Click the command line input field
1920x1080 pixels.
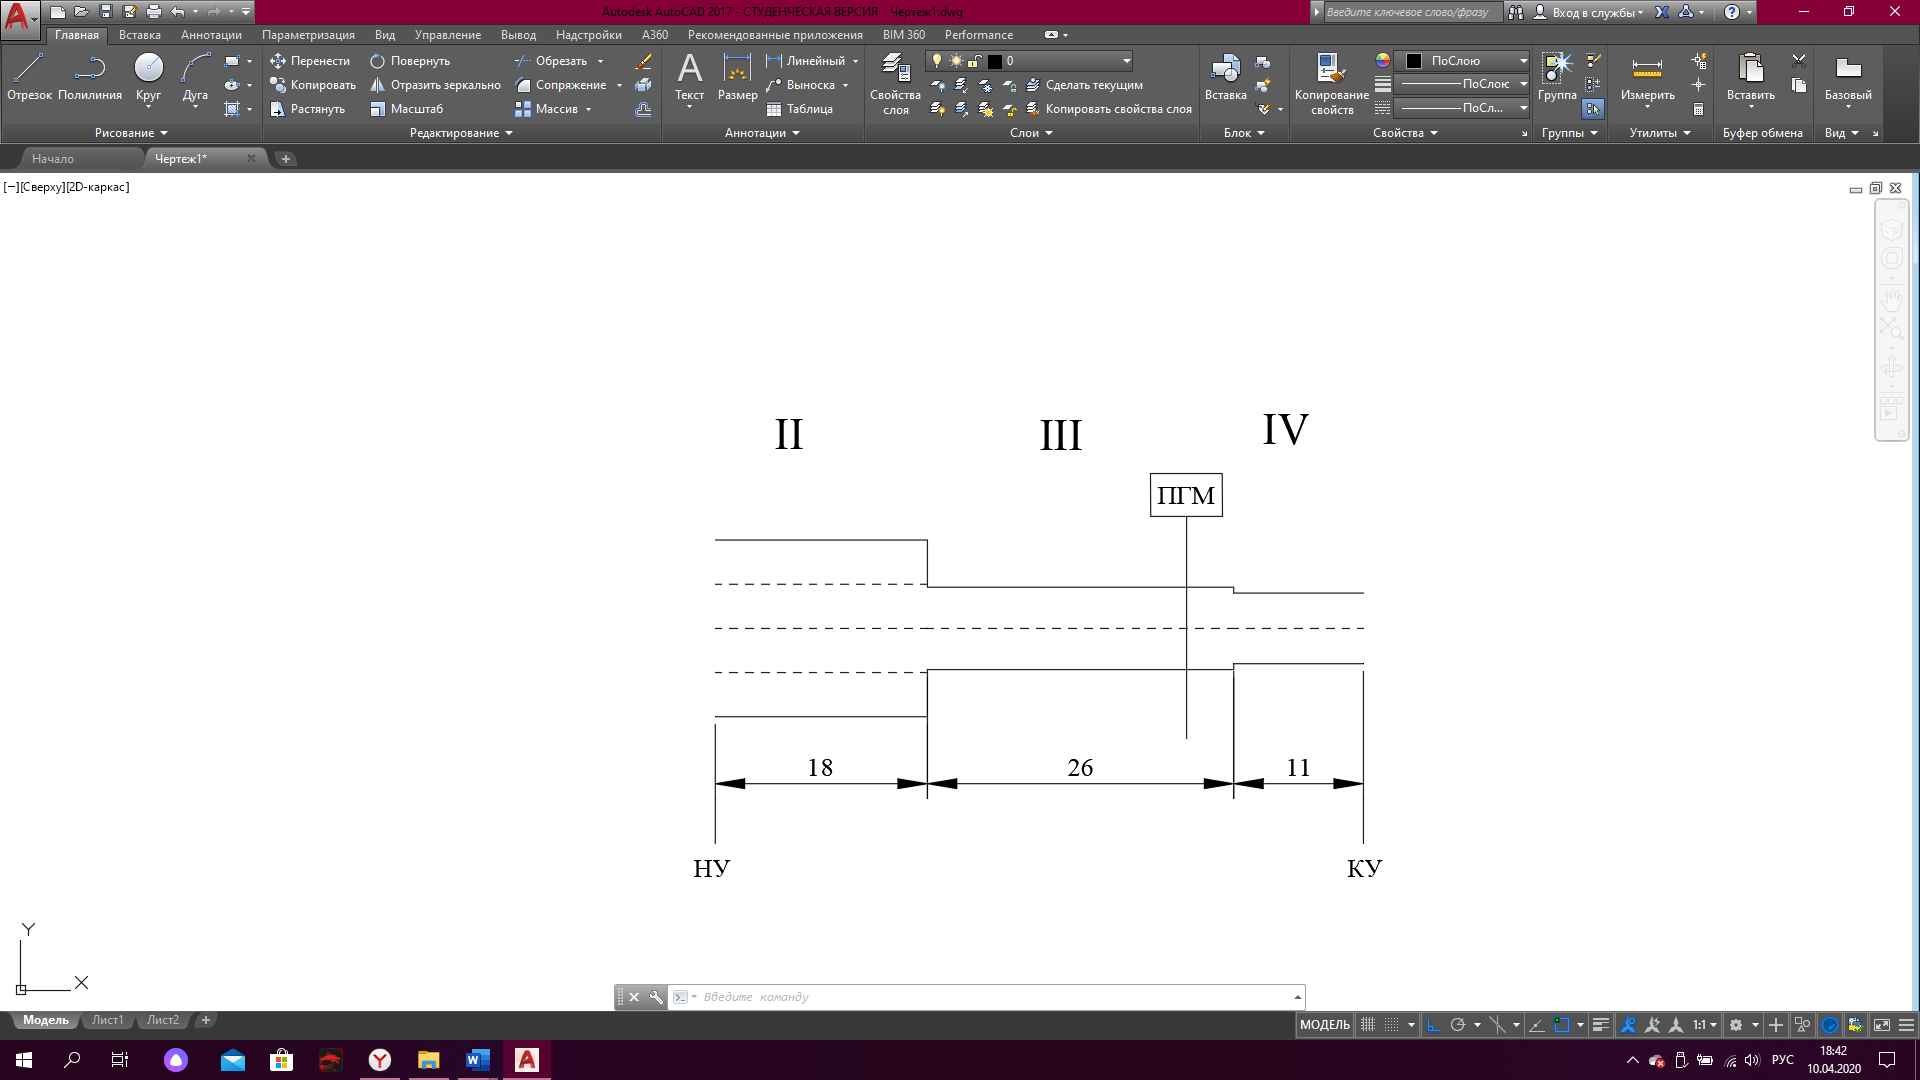point(990,997)
